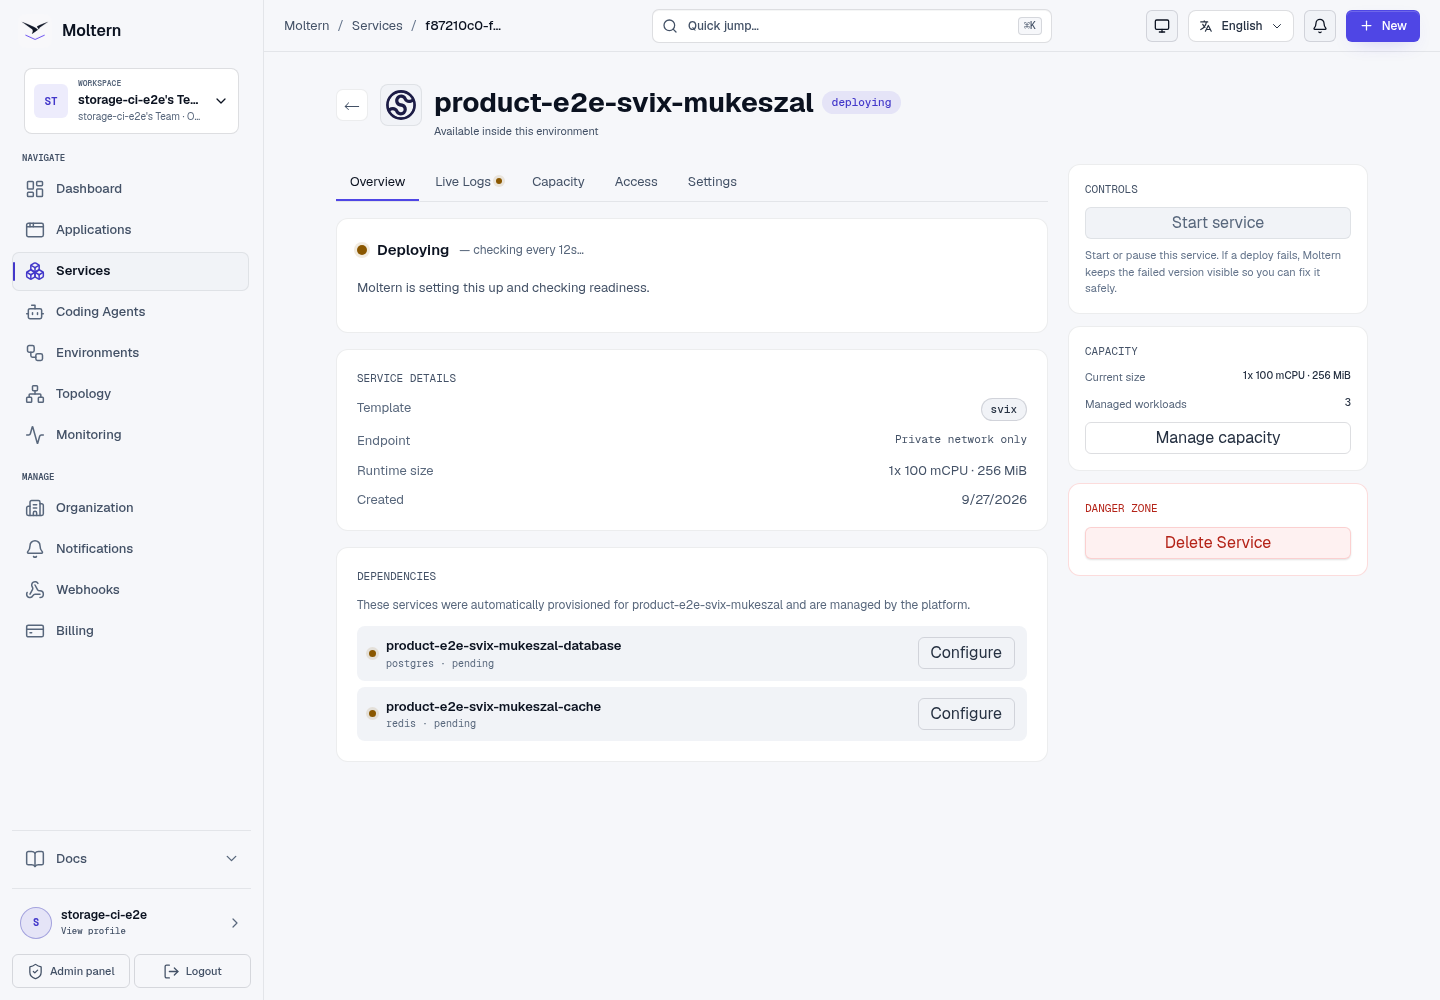Open storage-ci-e2e profile chevron
This screenshot has height=1000, width=1440.
pyautogui.click(x=235, y=923)
